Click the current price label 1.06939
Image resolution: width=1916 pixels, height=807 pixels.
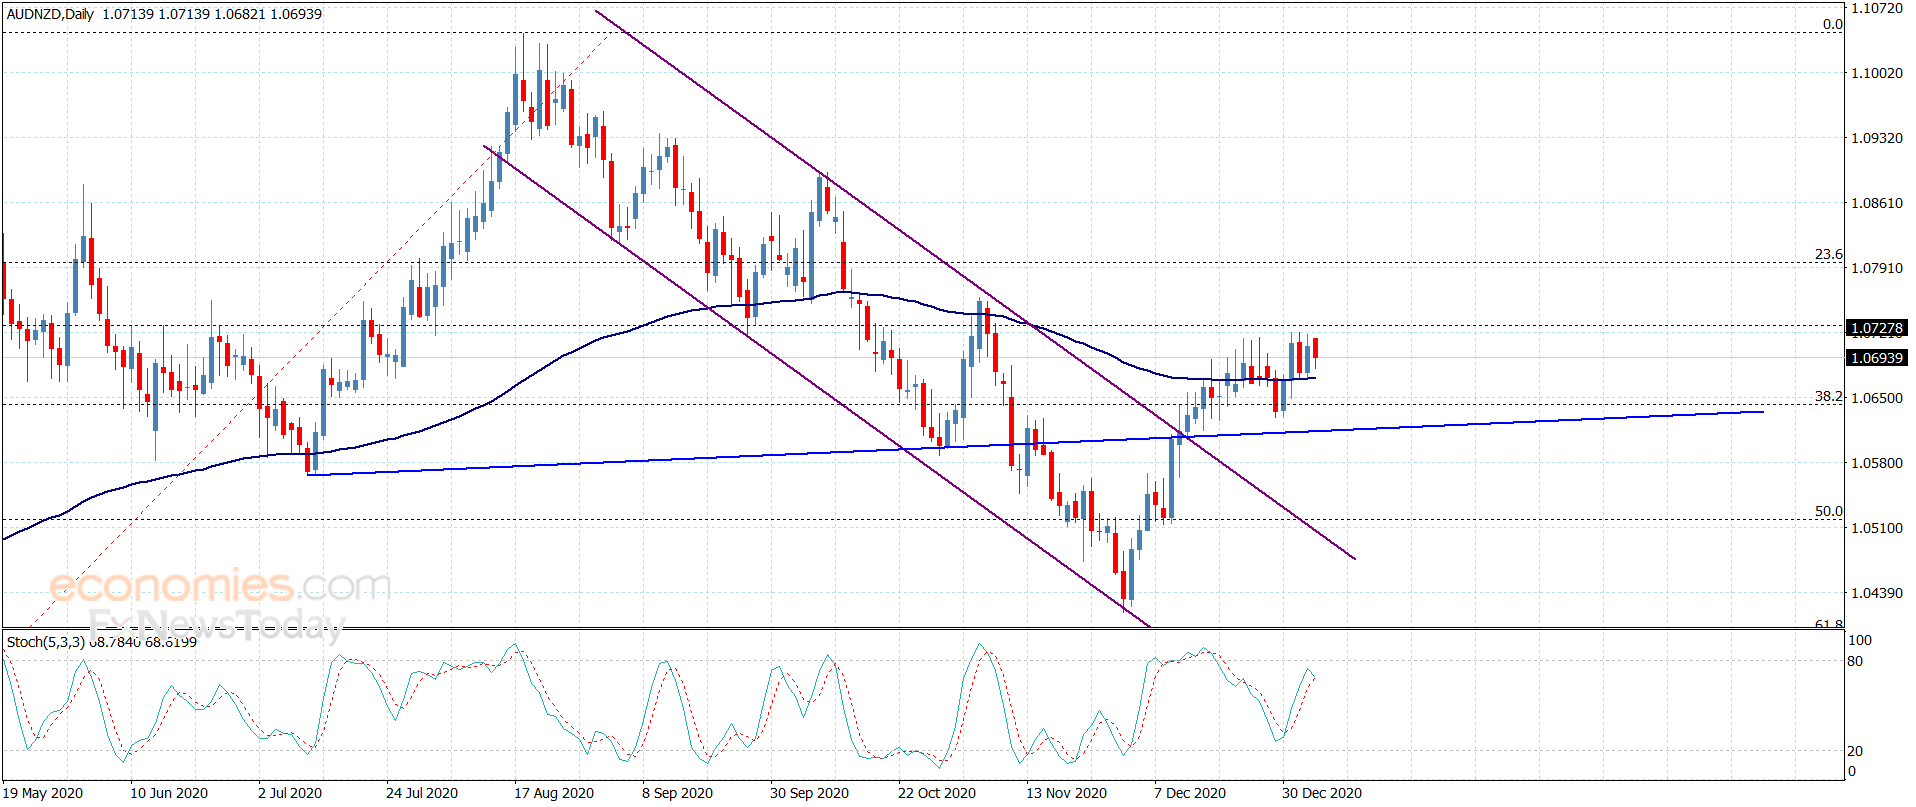pos(1877,358)
